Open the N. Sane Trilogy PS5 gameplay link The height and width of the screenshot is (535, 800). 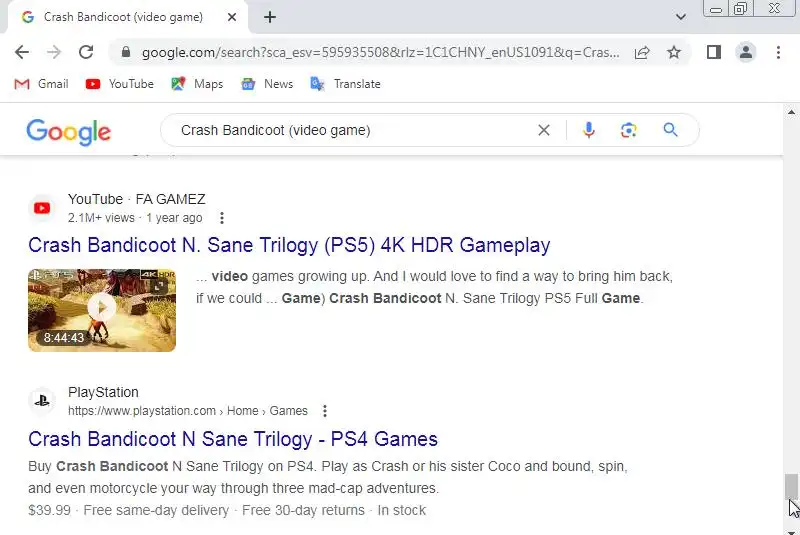pyautogui.click(x=289, y=245)
